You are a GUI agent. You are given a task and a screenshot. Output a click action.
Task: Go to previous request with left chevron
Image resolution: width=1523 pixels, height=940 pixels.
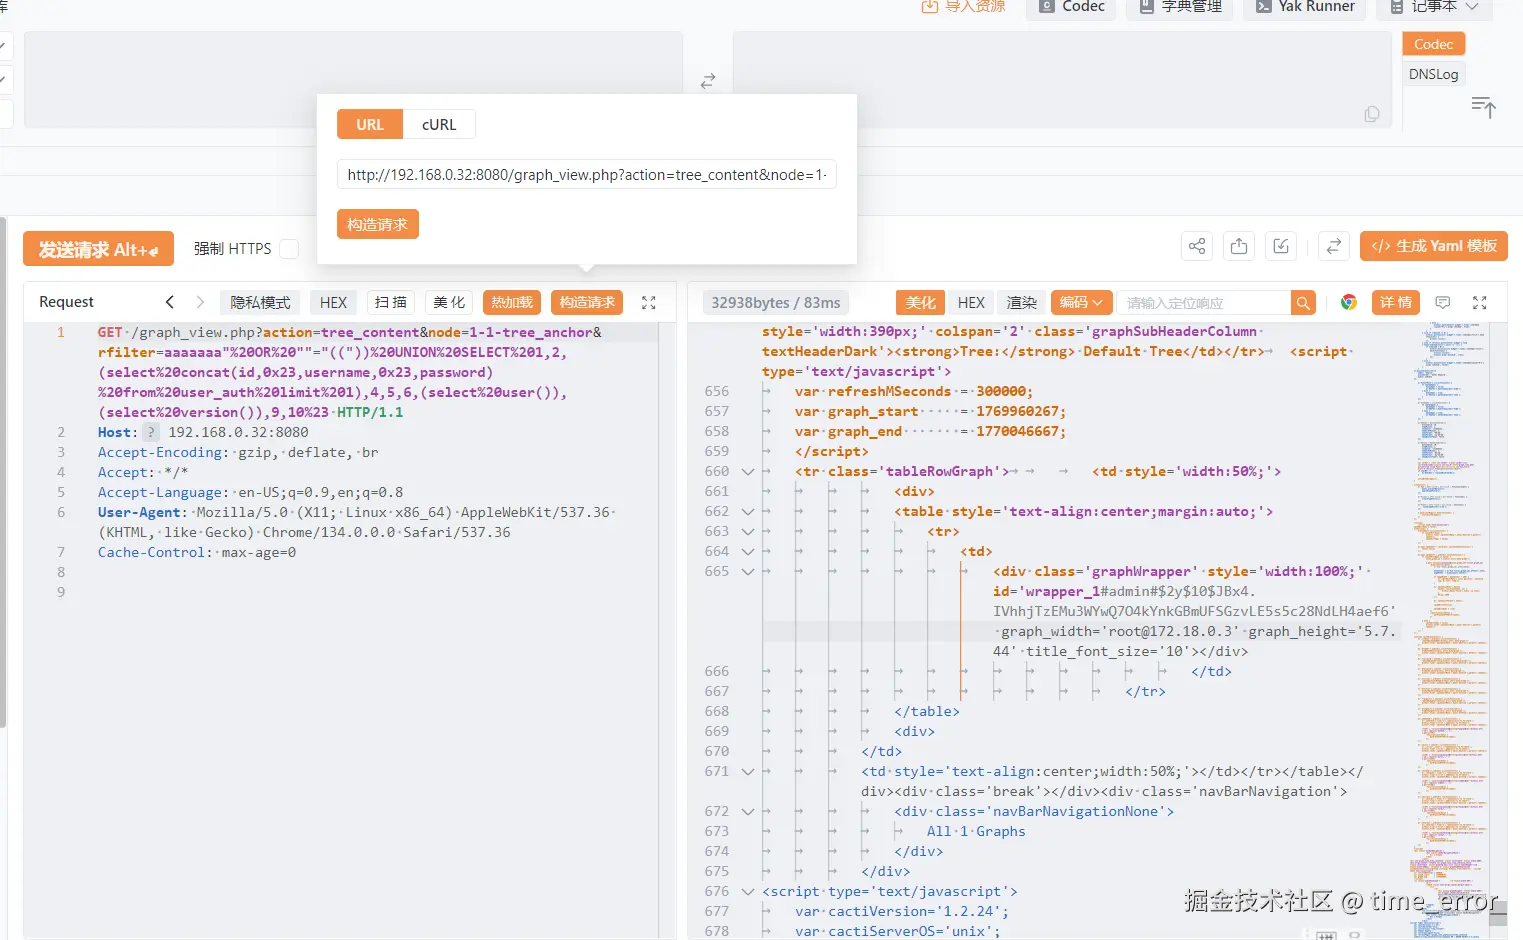coord(170,302)
